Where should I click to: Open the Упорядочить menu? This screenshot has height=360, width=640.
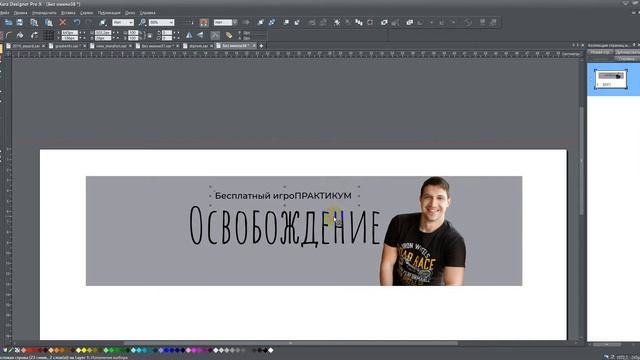click(44, 13)
